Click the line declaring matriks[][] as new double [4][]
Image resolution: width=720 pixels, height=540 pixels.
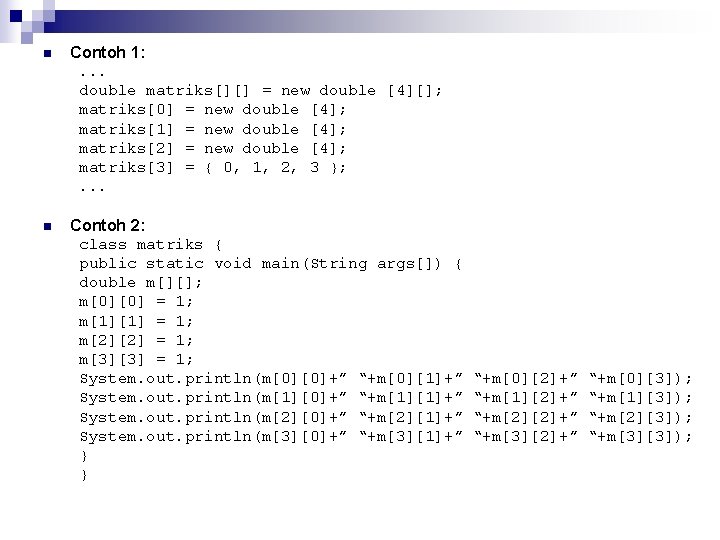(x=260, y=90)
